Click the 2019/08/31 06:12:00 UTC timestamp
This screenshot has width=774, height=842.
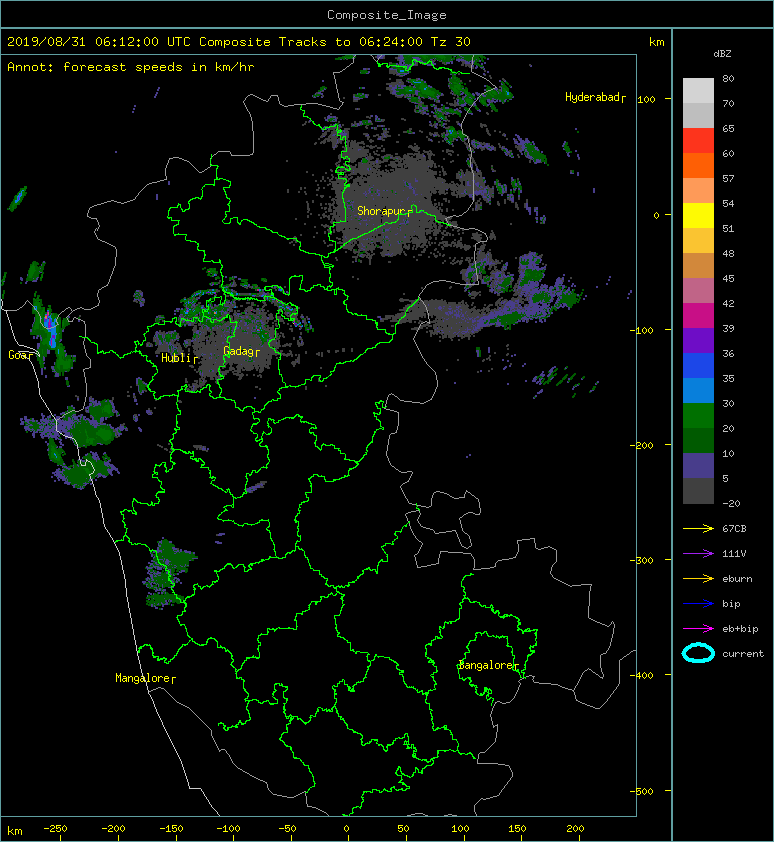[99, 42]
